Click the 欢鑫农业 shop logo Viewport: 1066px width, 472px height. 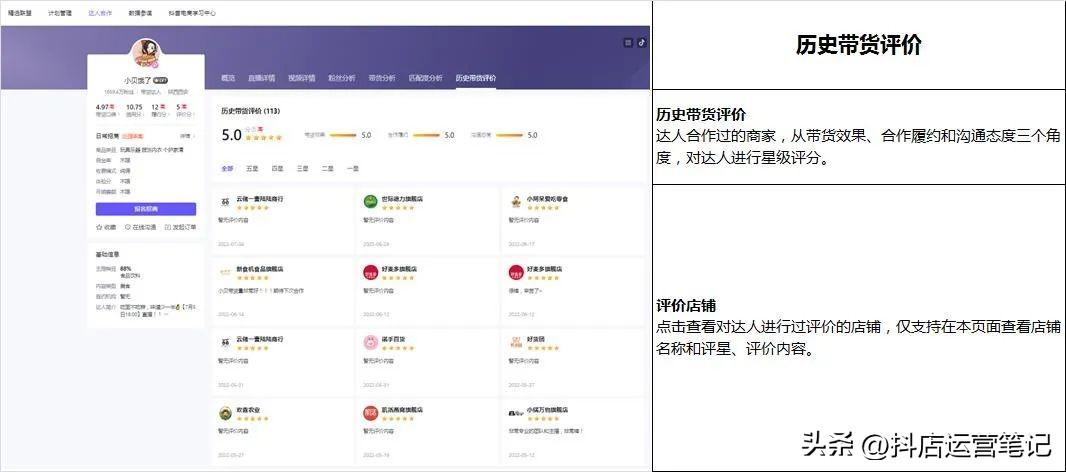(x=225, y=414)
